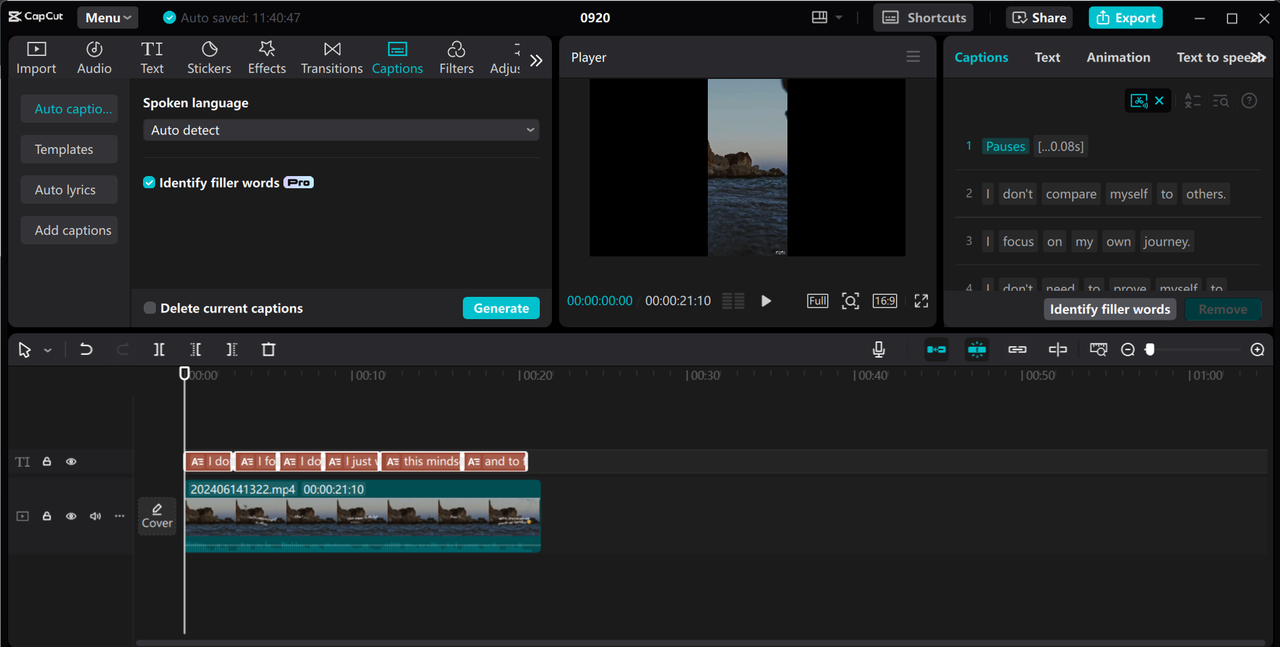
Task: Click the Player panel hamburger menu
Action: (x=913, y=57)
